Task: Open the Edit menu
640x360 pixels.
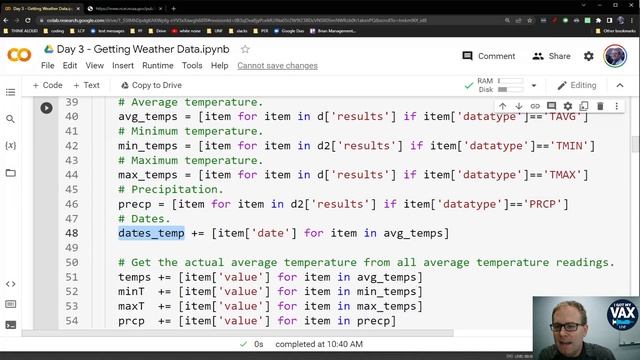Action: click(70, 66)
